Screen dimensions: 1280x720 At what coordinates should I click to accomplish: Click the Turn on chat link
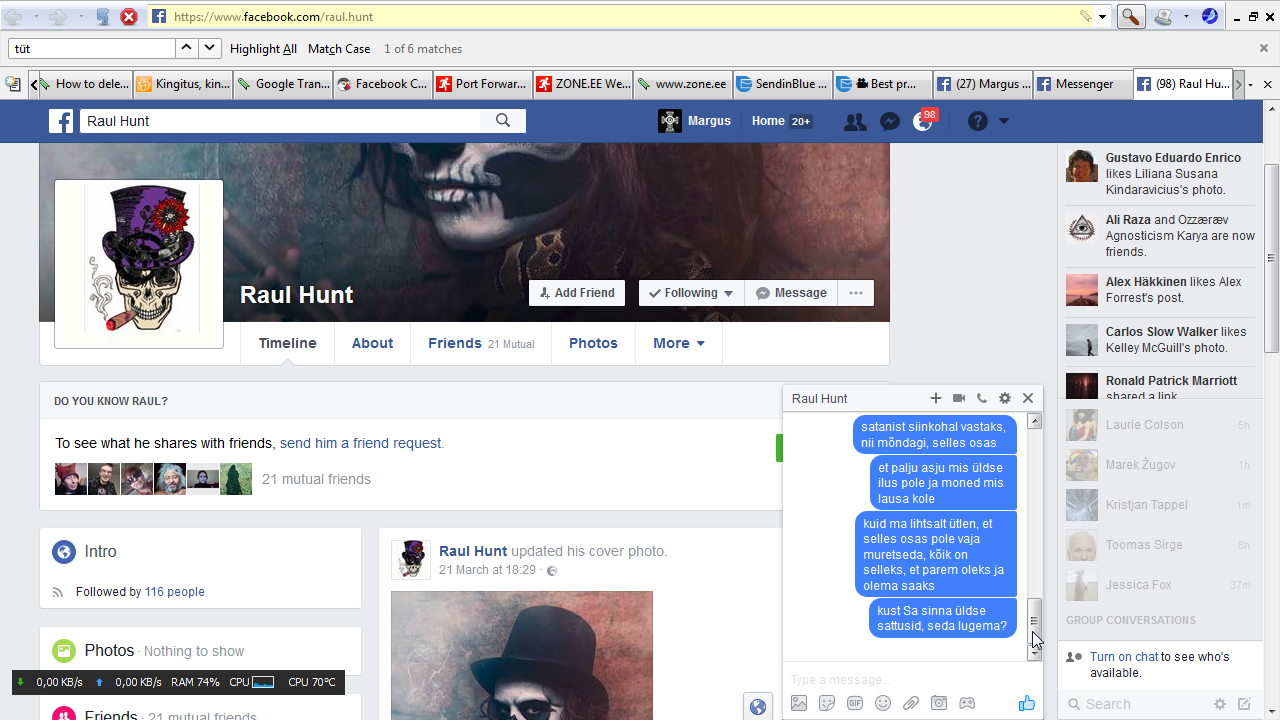(1124, 657)
